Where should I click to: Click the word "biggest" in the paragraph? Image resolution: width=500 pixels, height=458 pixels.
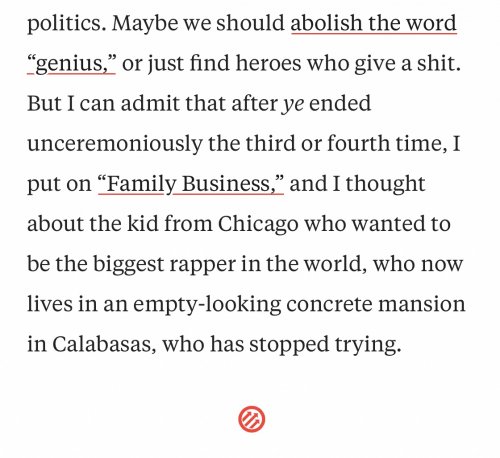[x=128, y=264]
